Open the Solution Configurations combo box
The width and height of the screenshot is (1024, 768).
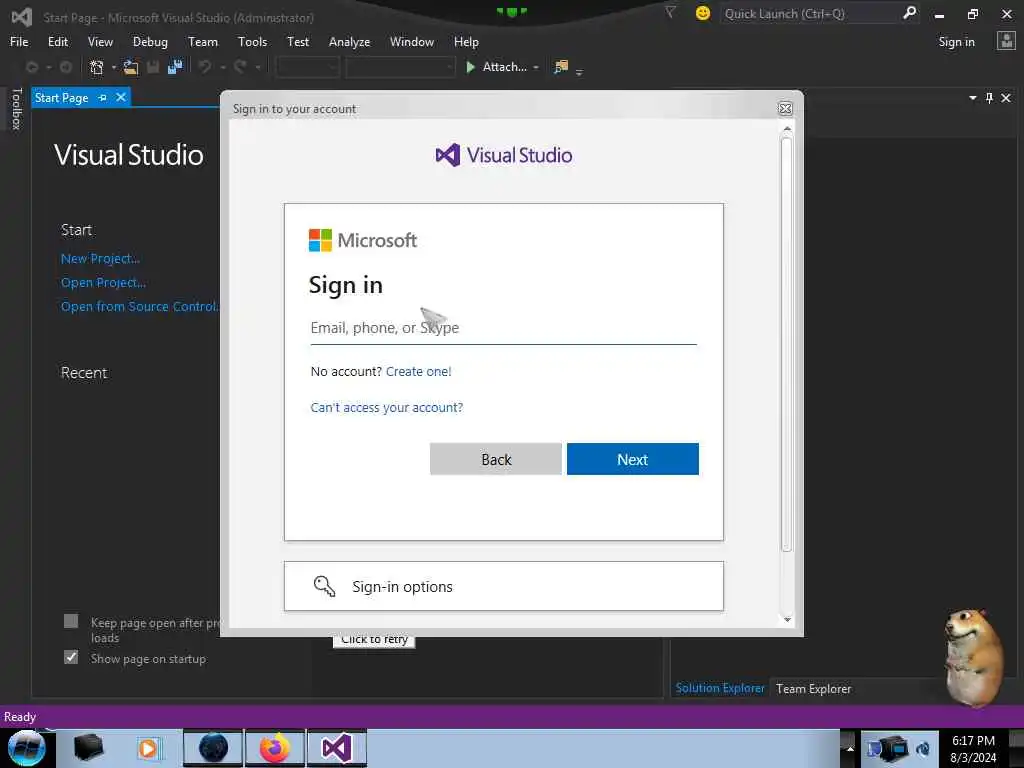click(x=308, y=67)
